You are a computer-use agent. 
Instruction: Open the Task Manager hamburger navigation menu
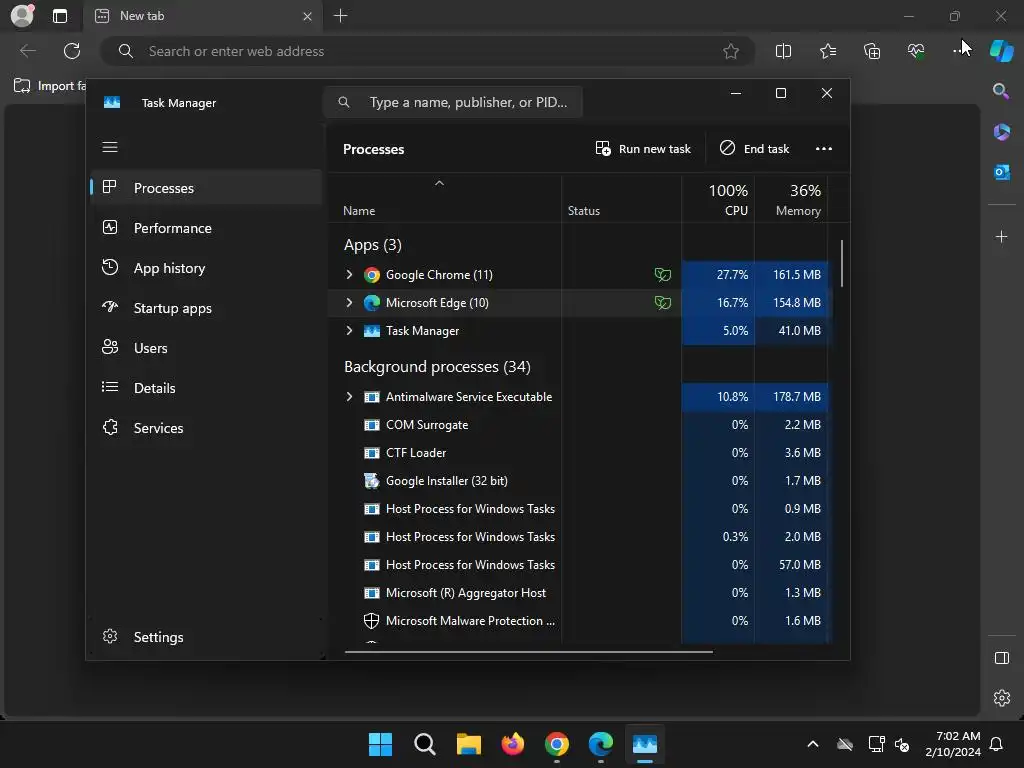pyautogui.click(x=110, y=147)
